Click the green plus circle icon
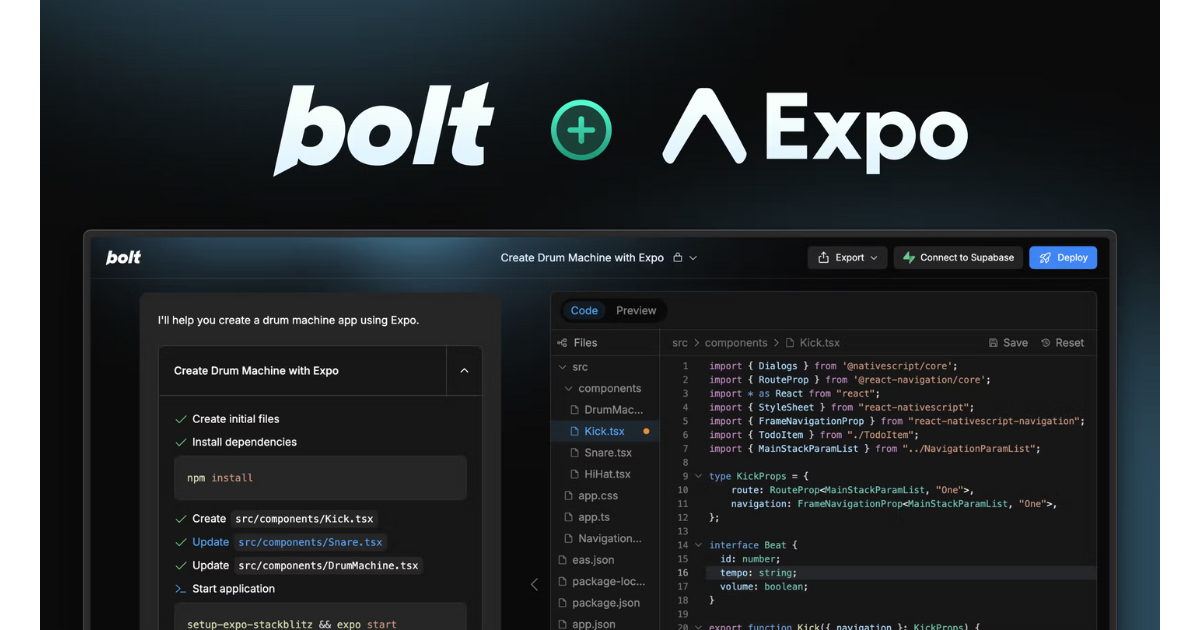The width and height of the screenshot is (1200, 630). pos(581,131)
